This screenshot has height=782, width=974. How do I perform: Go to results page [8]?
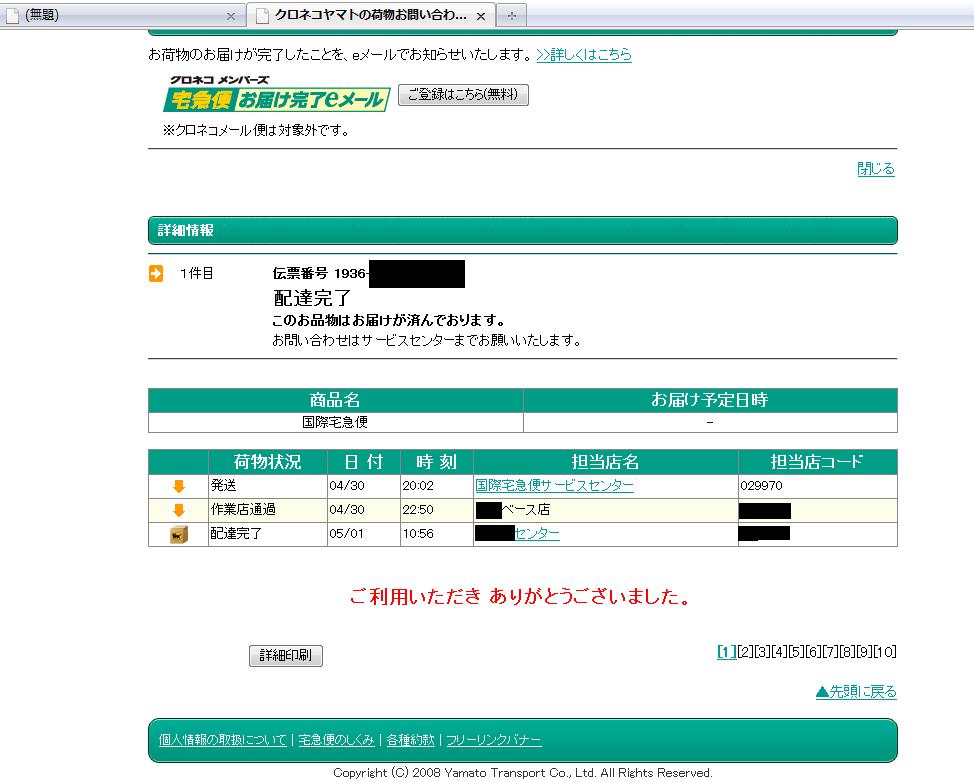(x=847, y=652)
